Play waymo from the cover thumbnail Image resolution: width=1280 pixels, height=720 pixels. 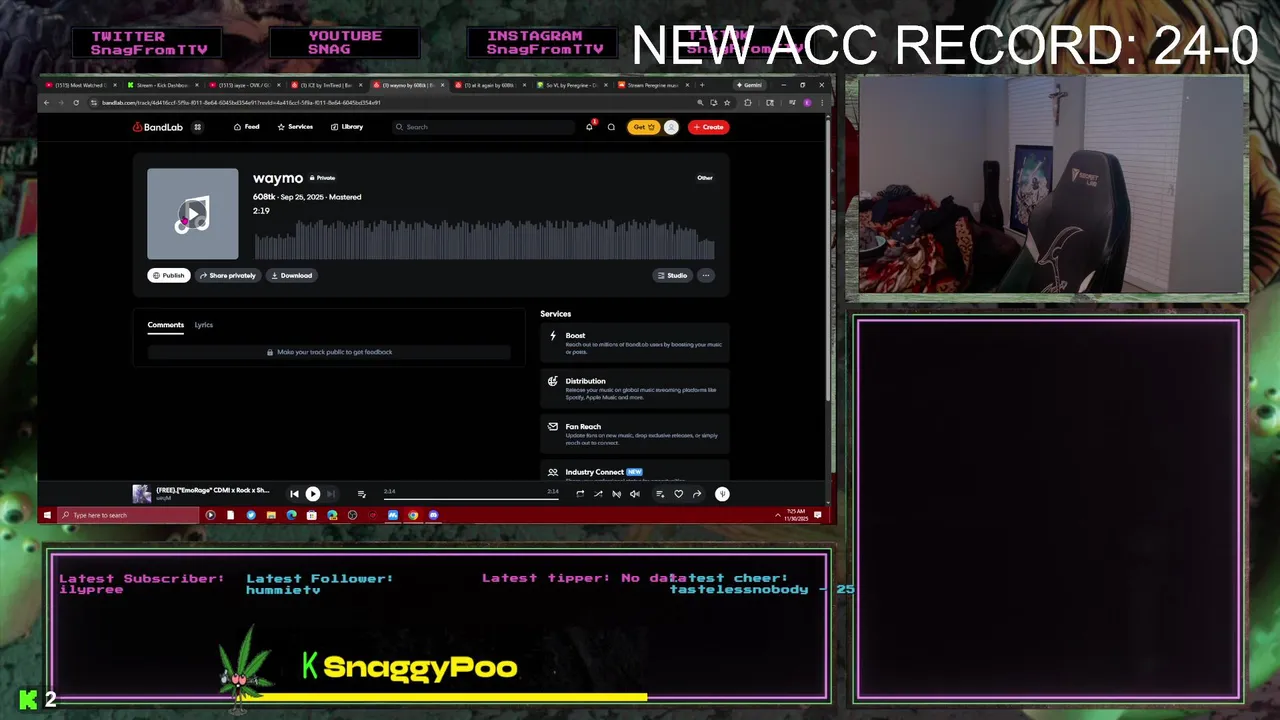tap(193, 214)
